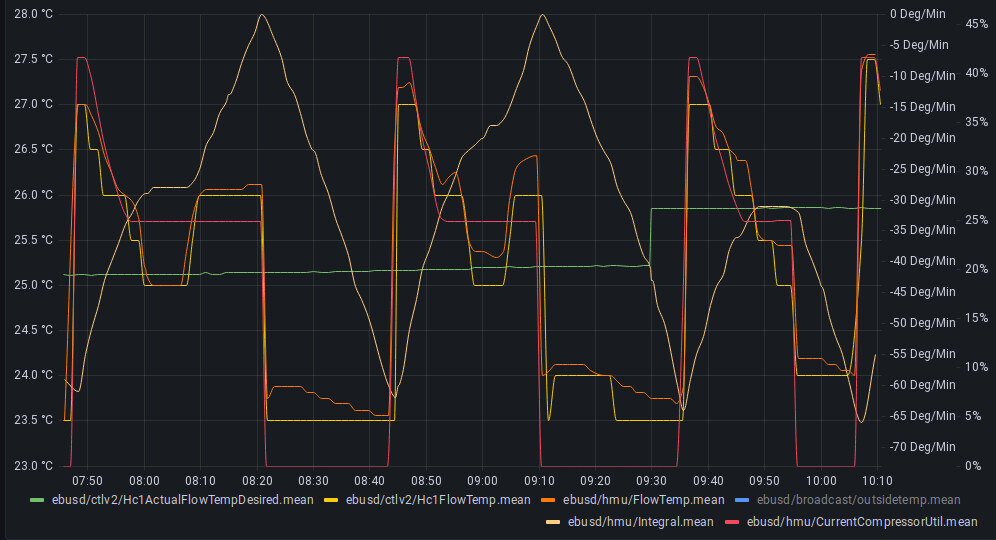Toggle the ebusd/ctlv2/Hc1FlowTemp.mean series visibility
This screenshot has height=540, width=996.
point(438,500)
